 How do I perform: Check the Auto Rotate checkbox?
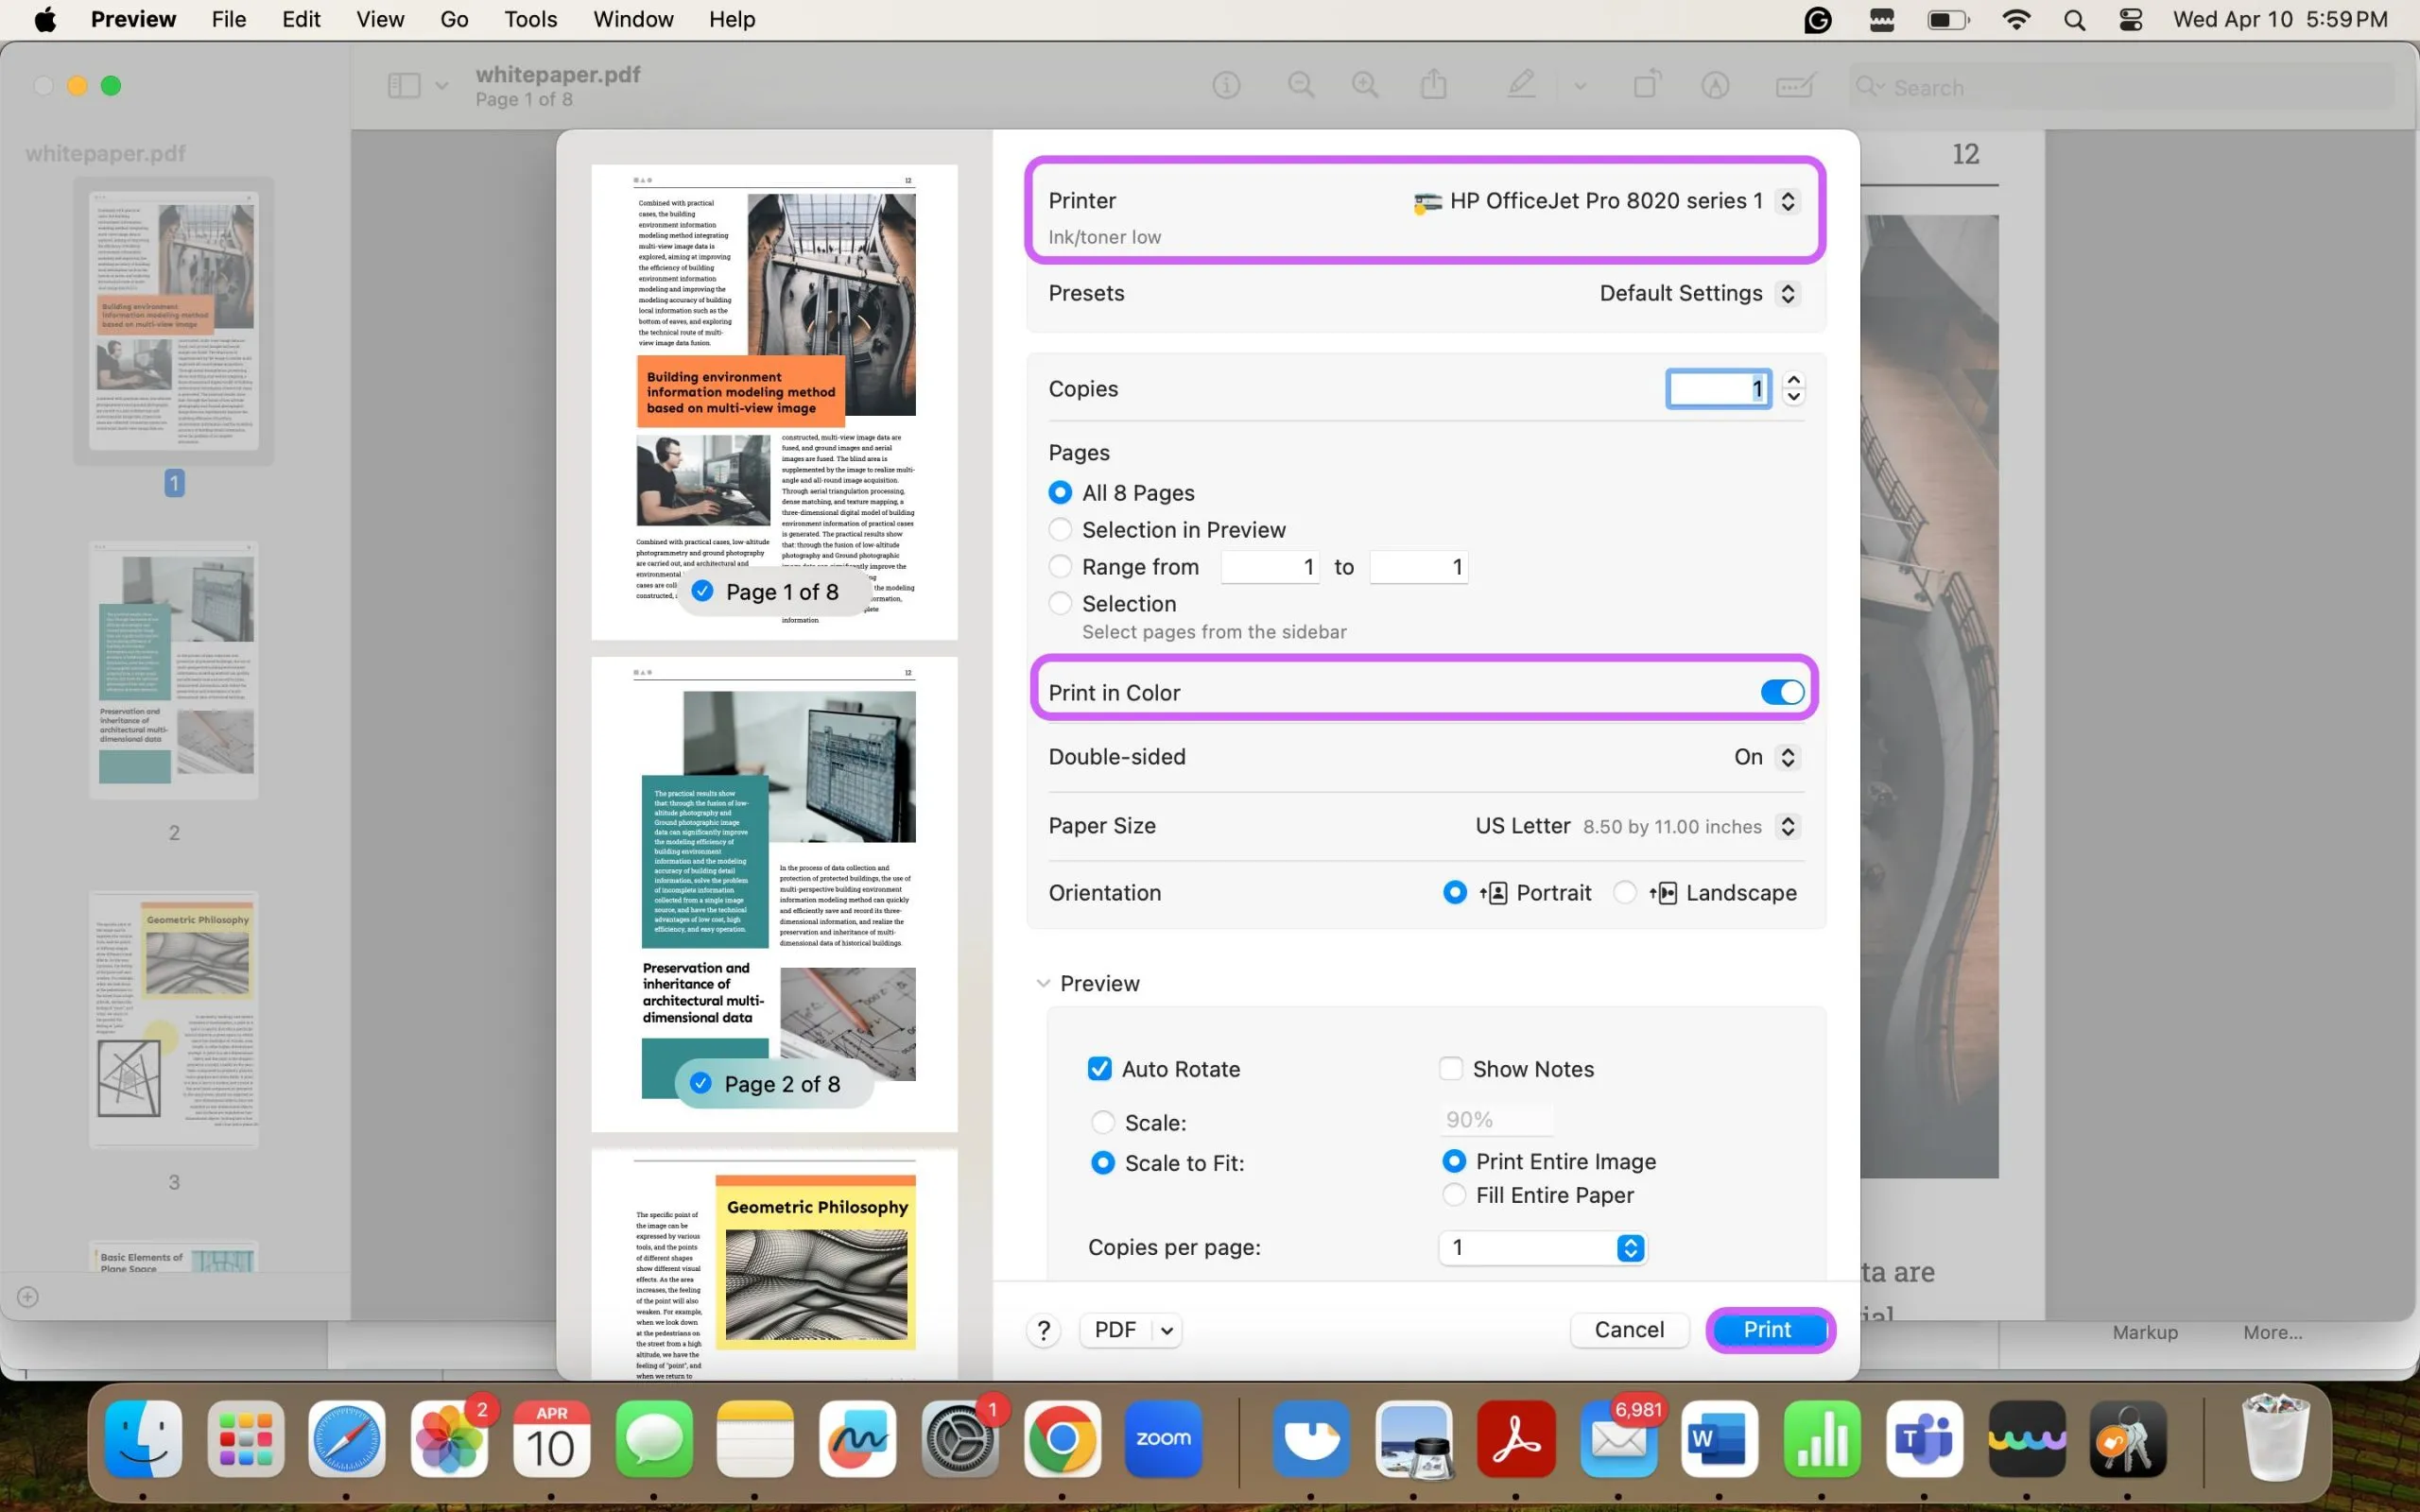1099,1068
